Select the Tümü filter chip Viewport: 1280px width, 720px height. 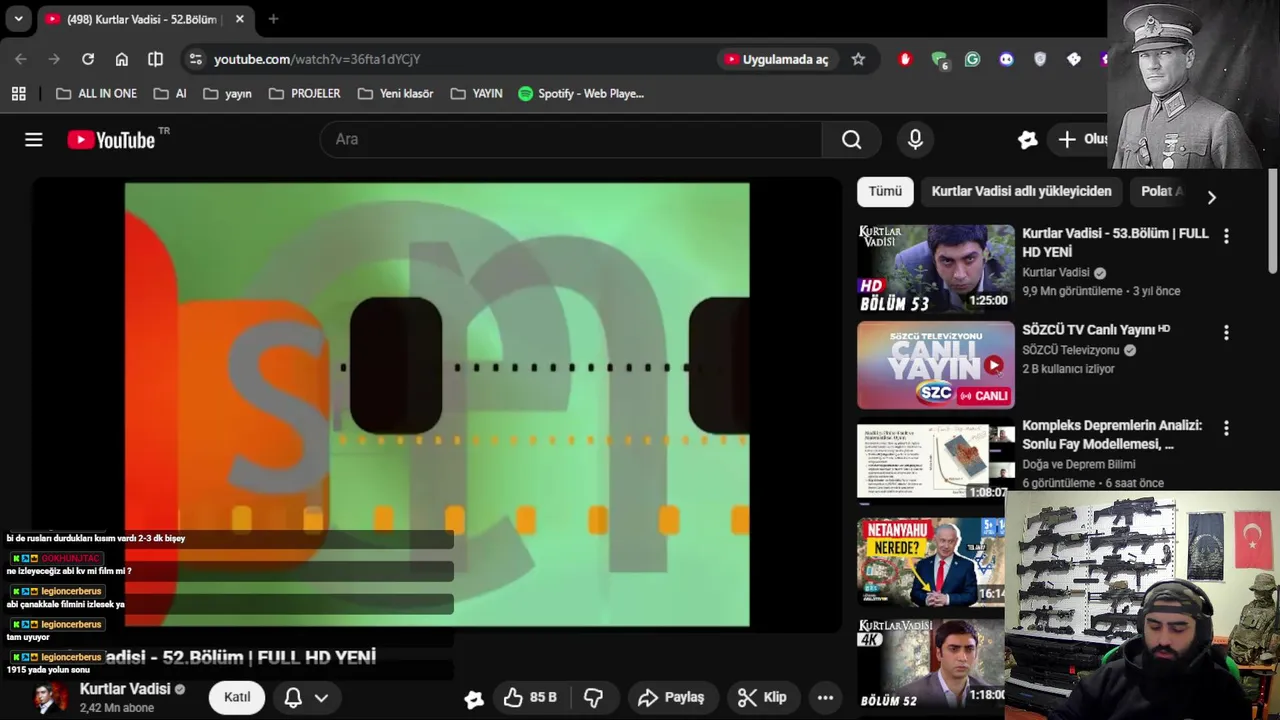(x=885, y=191)
